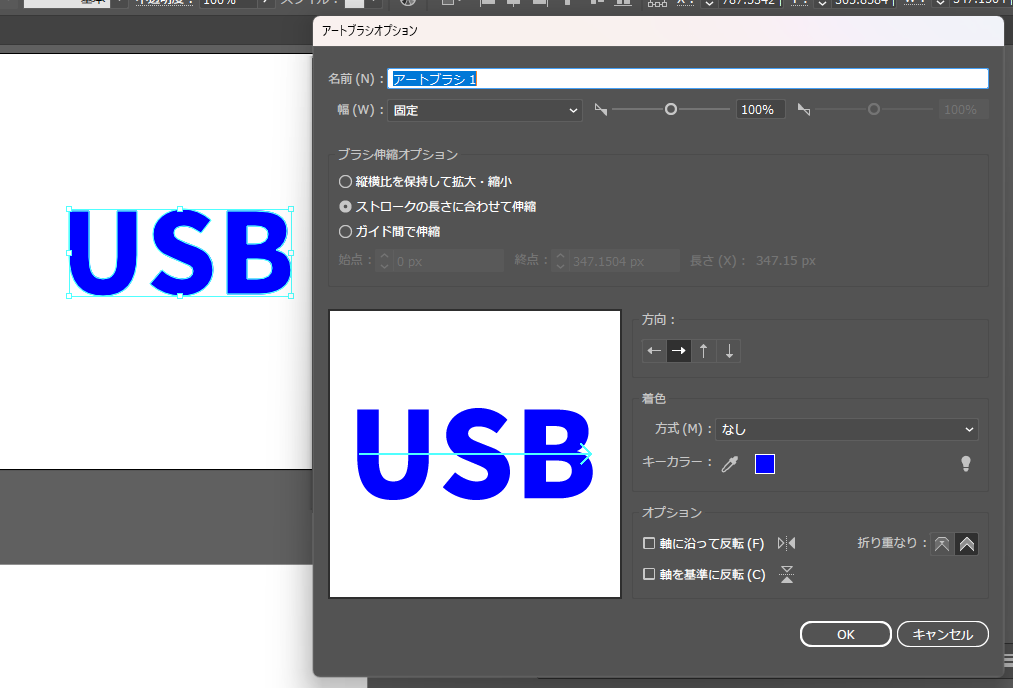Enable the flip along axis checkbox
The width and height of the screenshot is (1013, 688).
click(x=649, y=543)
